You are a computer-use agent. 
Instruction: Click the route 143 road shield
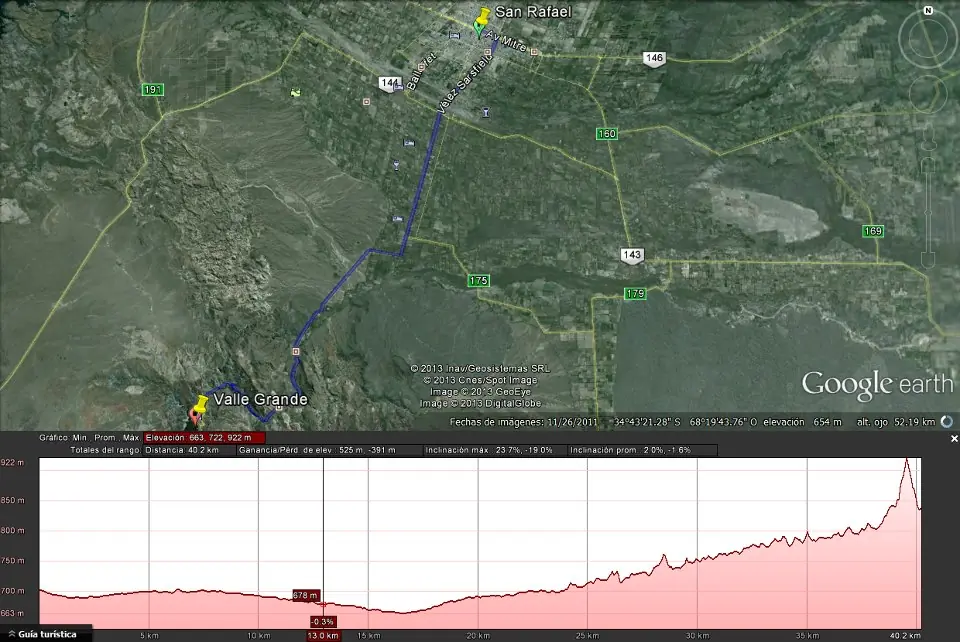coord(632,255)
